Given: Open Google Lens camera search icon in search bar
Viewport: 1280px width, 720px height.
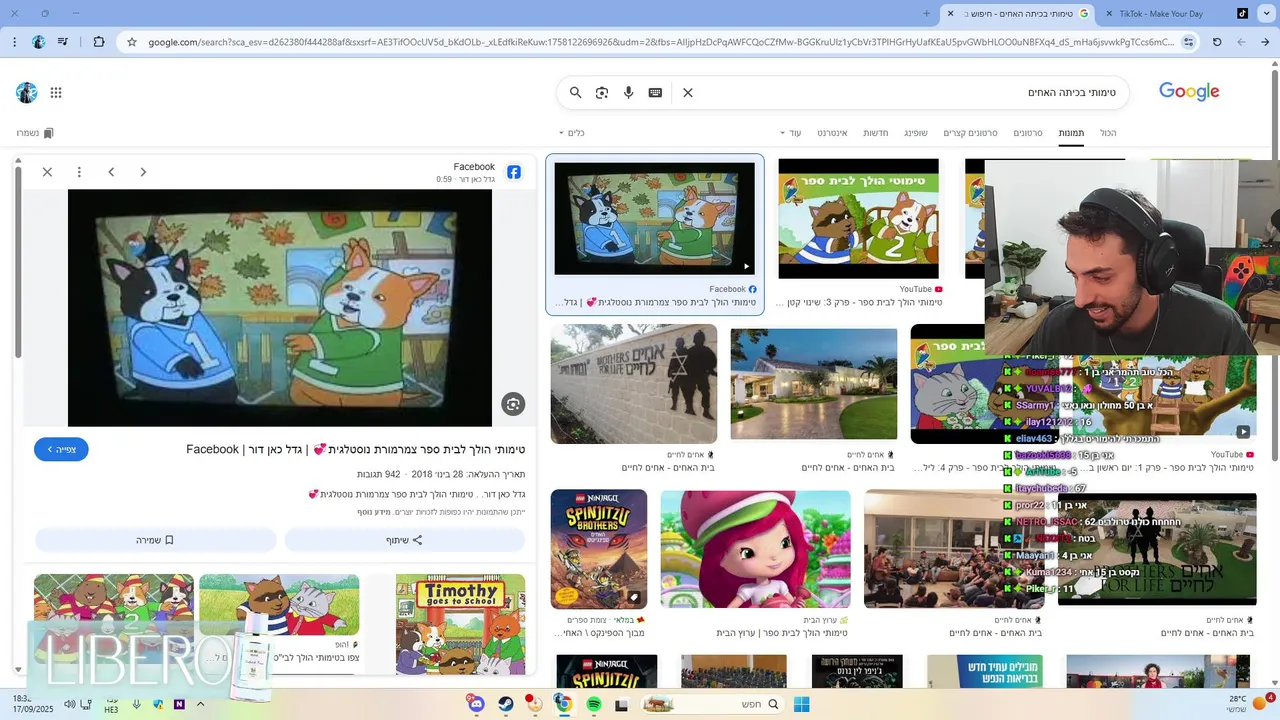Looking at the screenshot, I should pyautogui.click(x=602, y=92).
